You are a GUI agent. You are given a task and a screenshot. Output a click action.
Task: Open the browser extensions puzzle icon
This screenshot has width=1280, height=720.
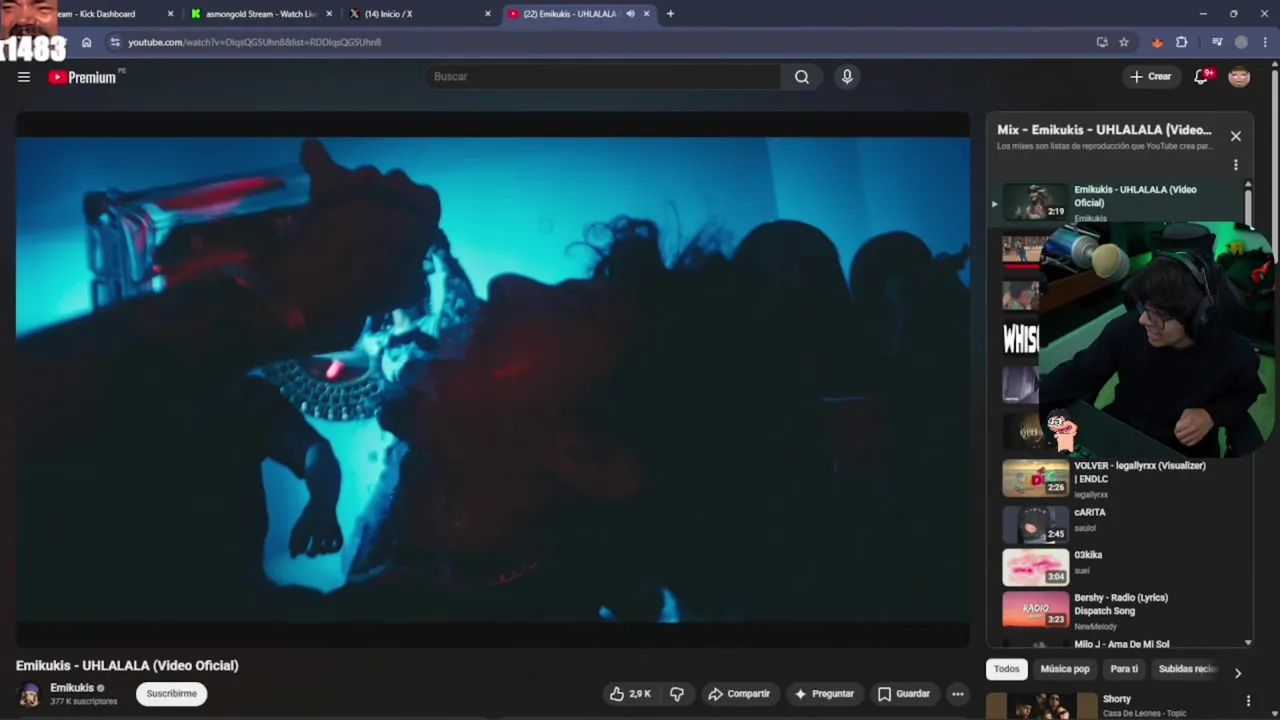[1182, 42]
